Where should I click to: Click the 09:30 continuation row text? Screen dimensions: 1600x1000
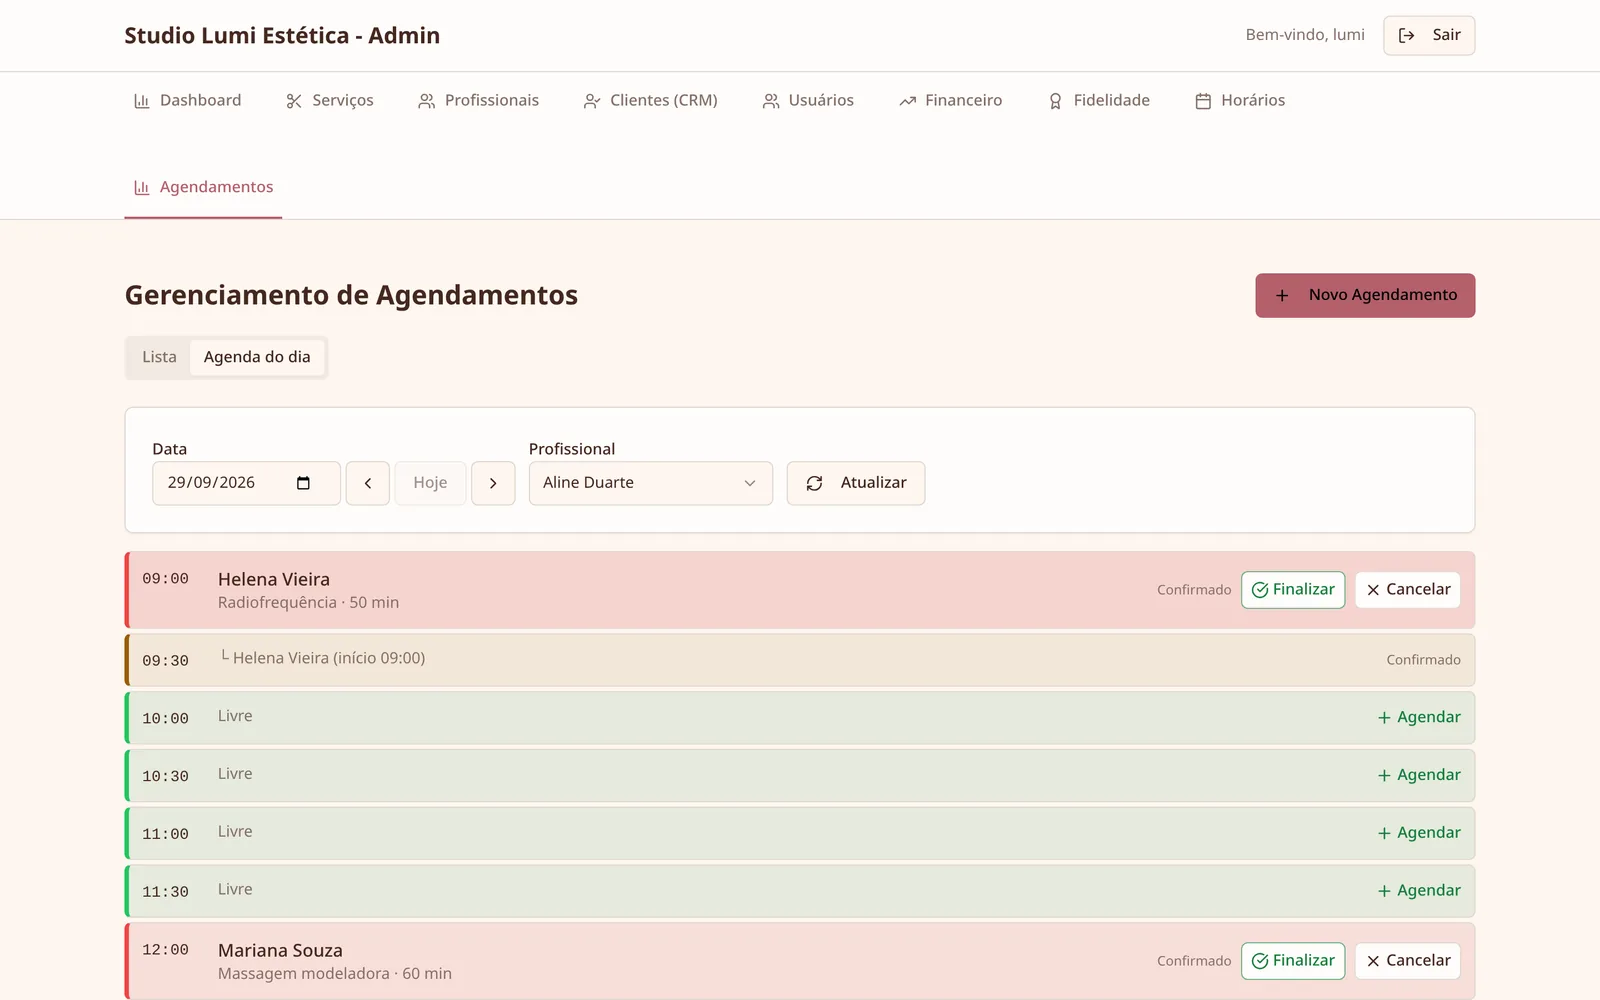point(323,658)
